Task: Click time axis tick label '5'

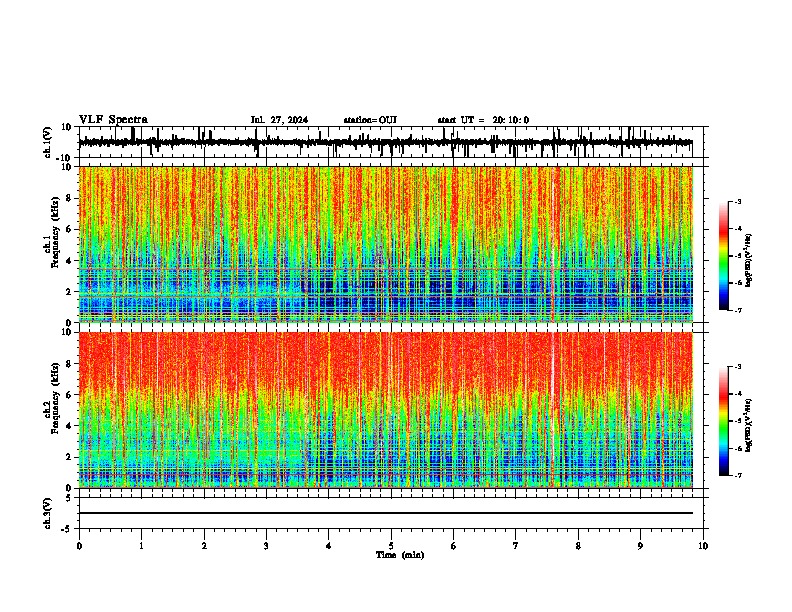Action: click(391, 546)
